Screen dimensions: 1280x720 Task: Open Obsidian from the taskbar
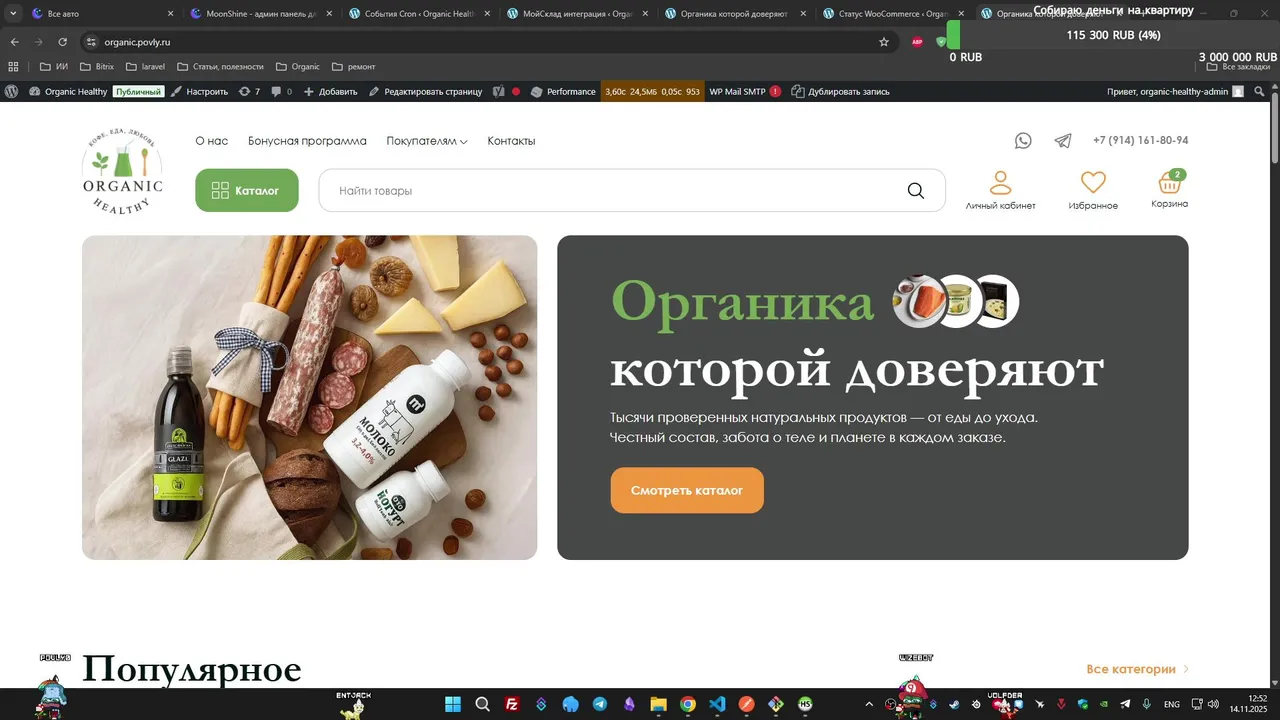pyautogui.click(x=629, y=704)
